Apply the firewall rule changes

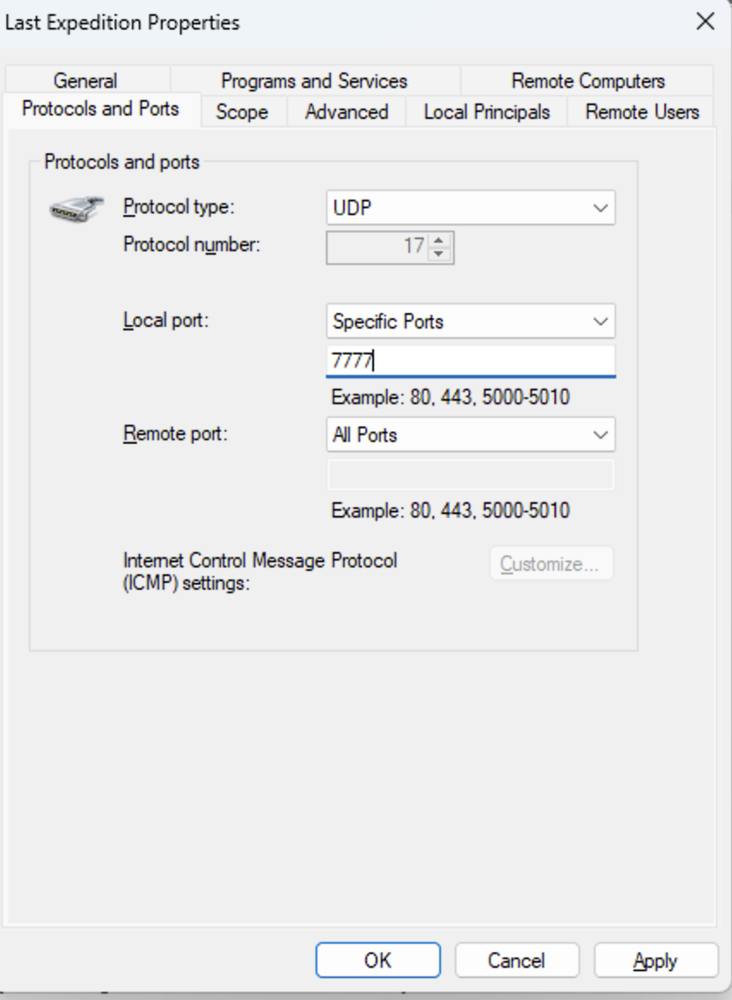655,960
